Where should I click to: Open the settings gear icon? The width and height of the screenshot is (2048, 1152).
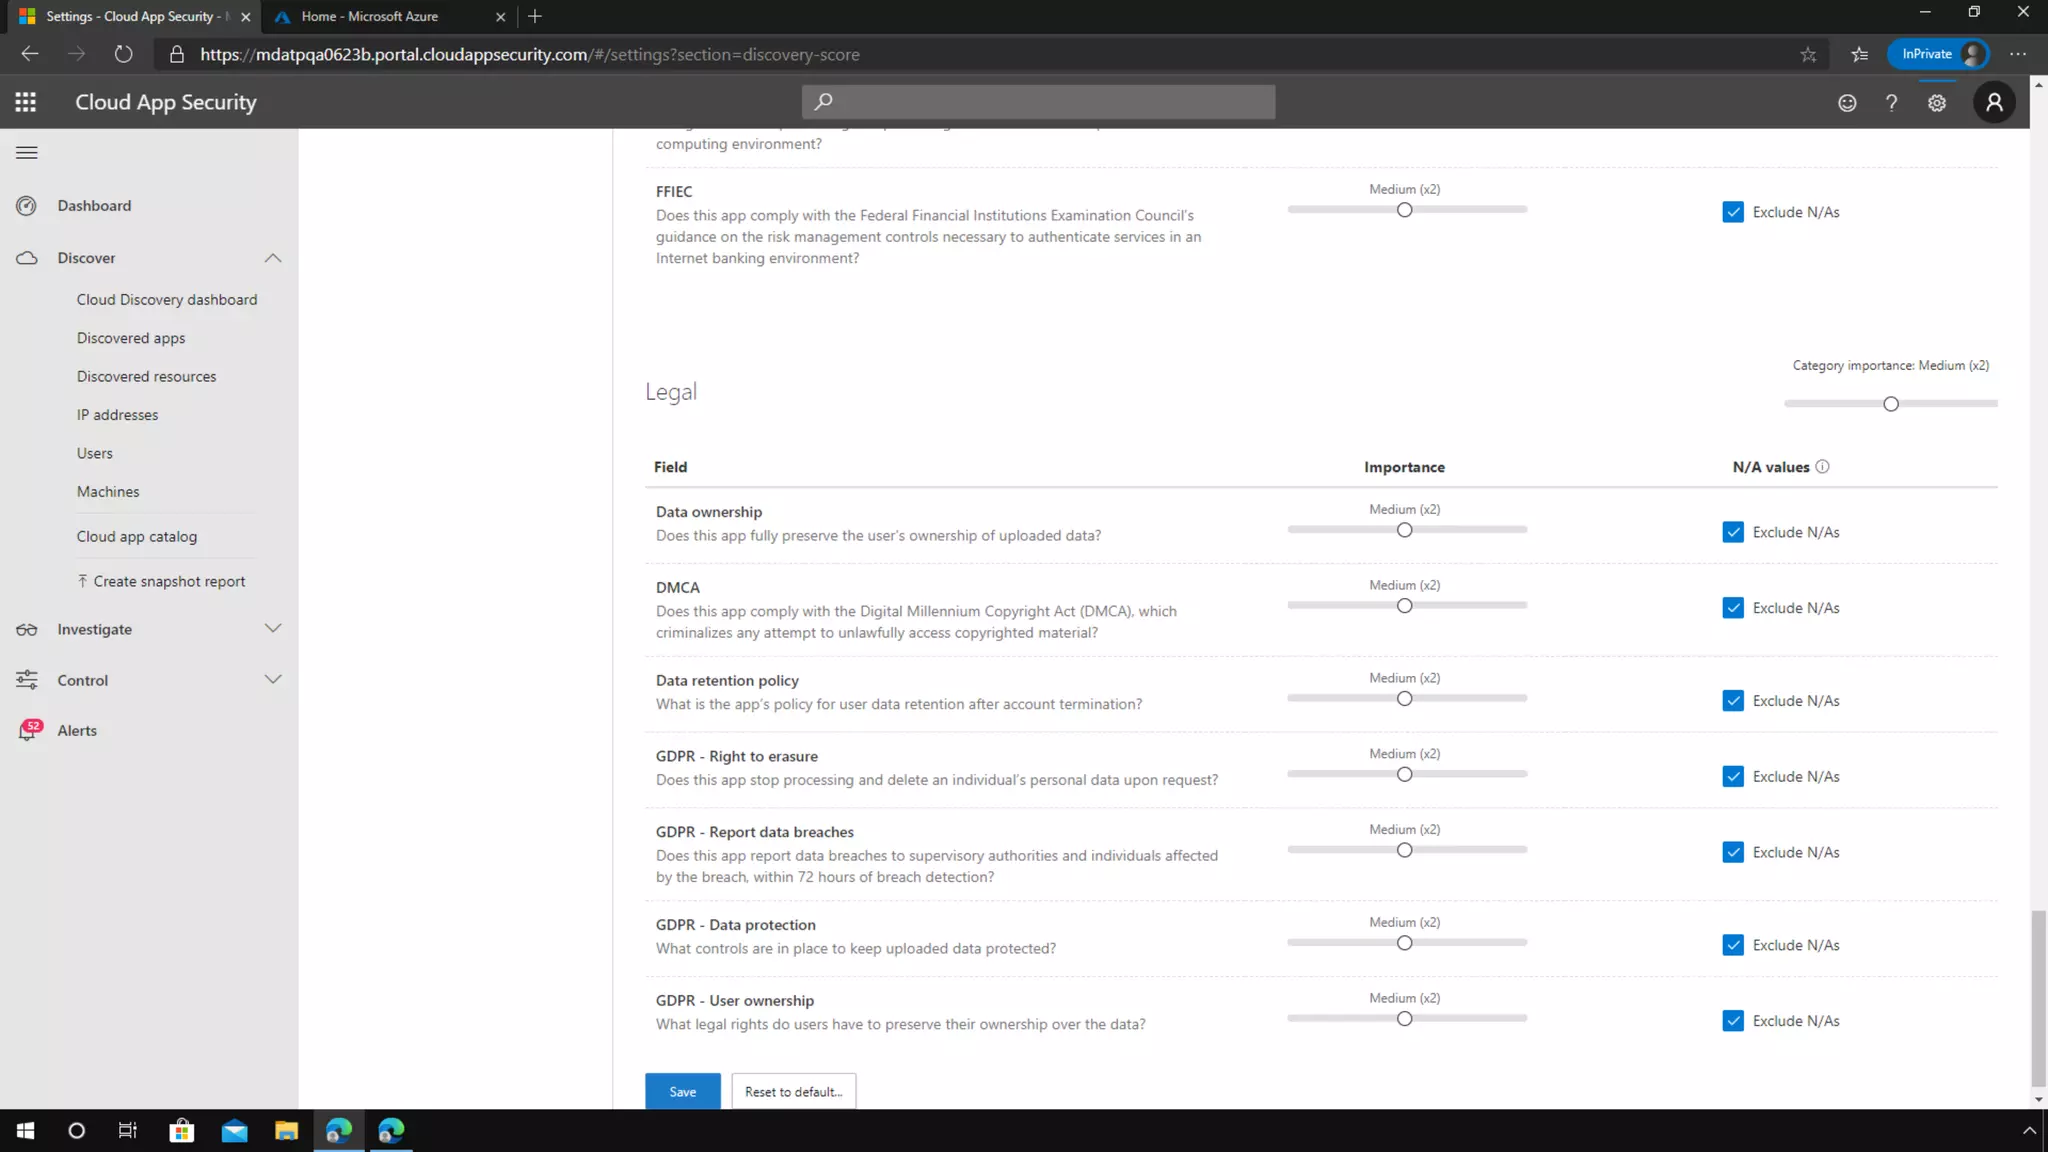1937,103
